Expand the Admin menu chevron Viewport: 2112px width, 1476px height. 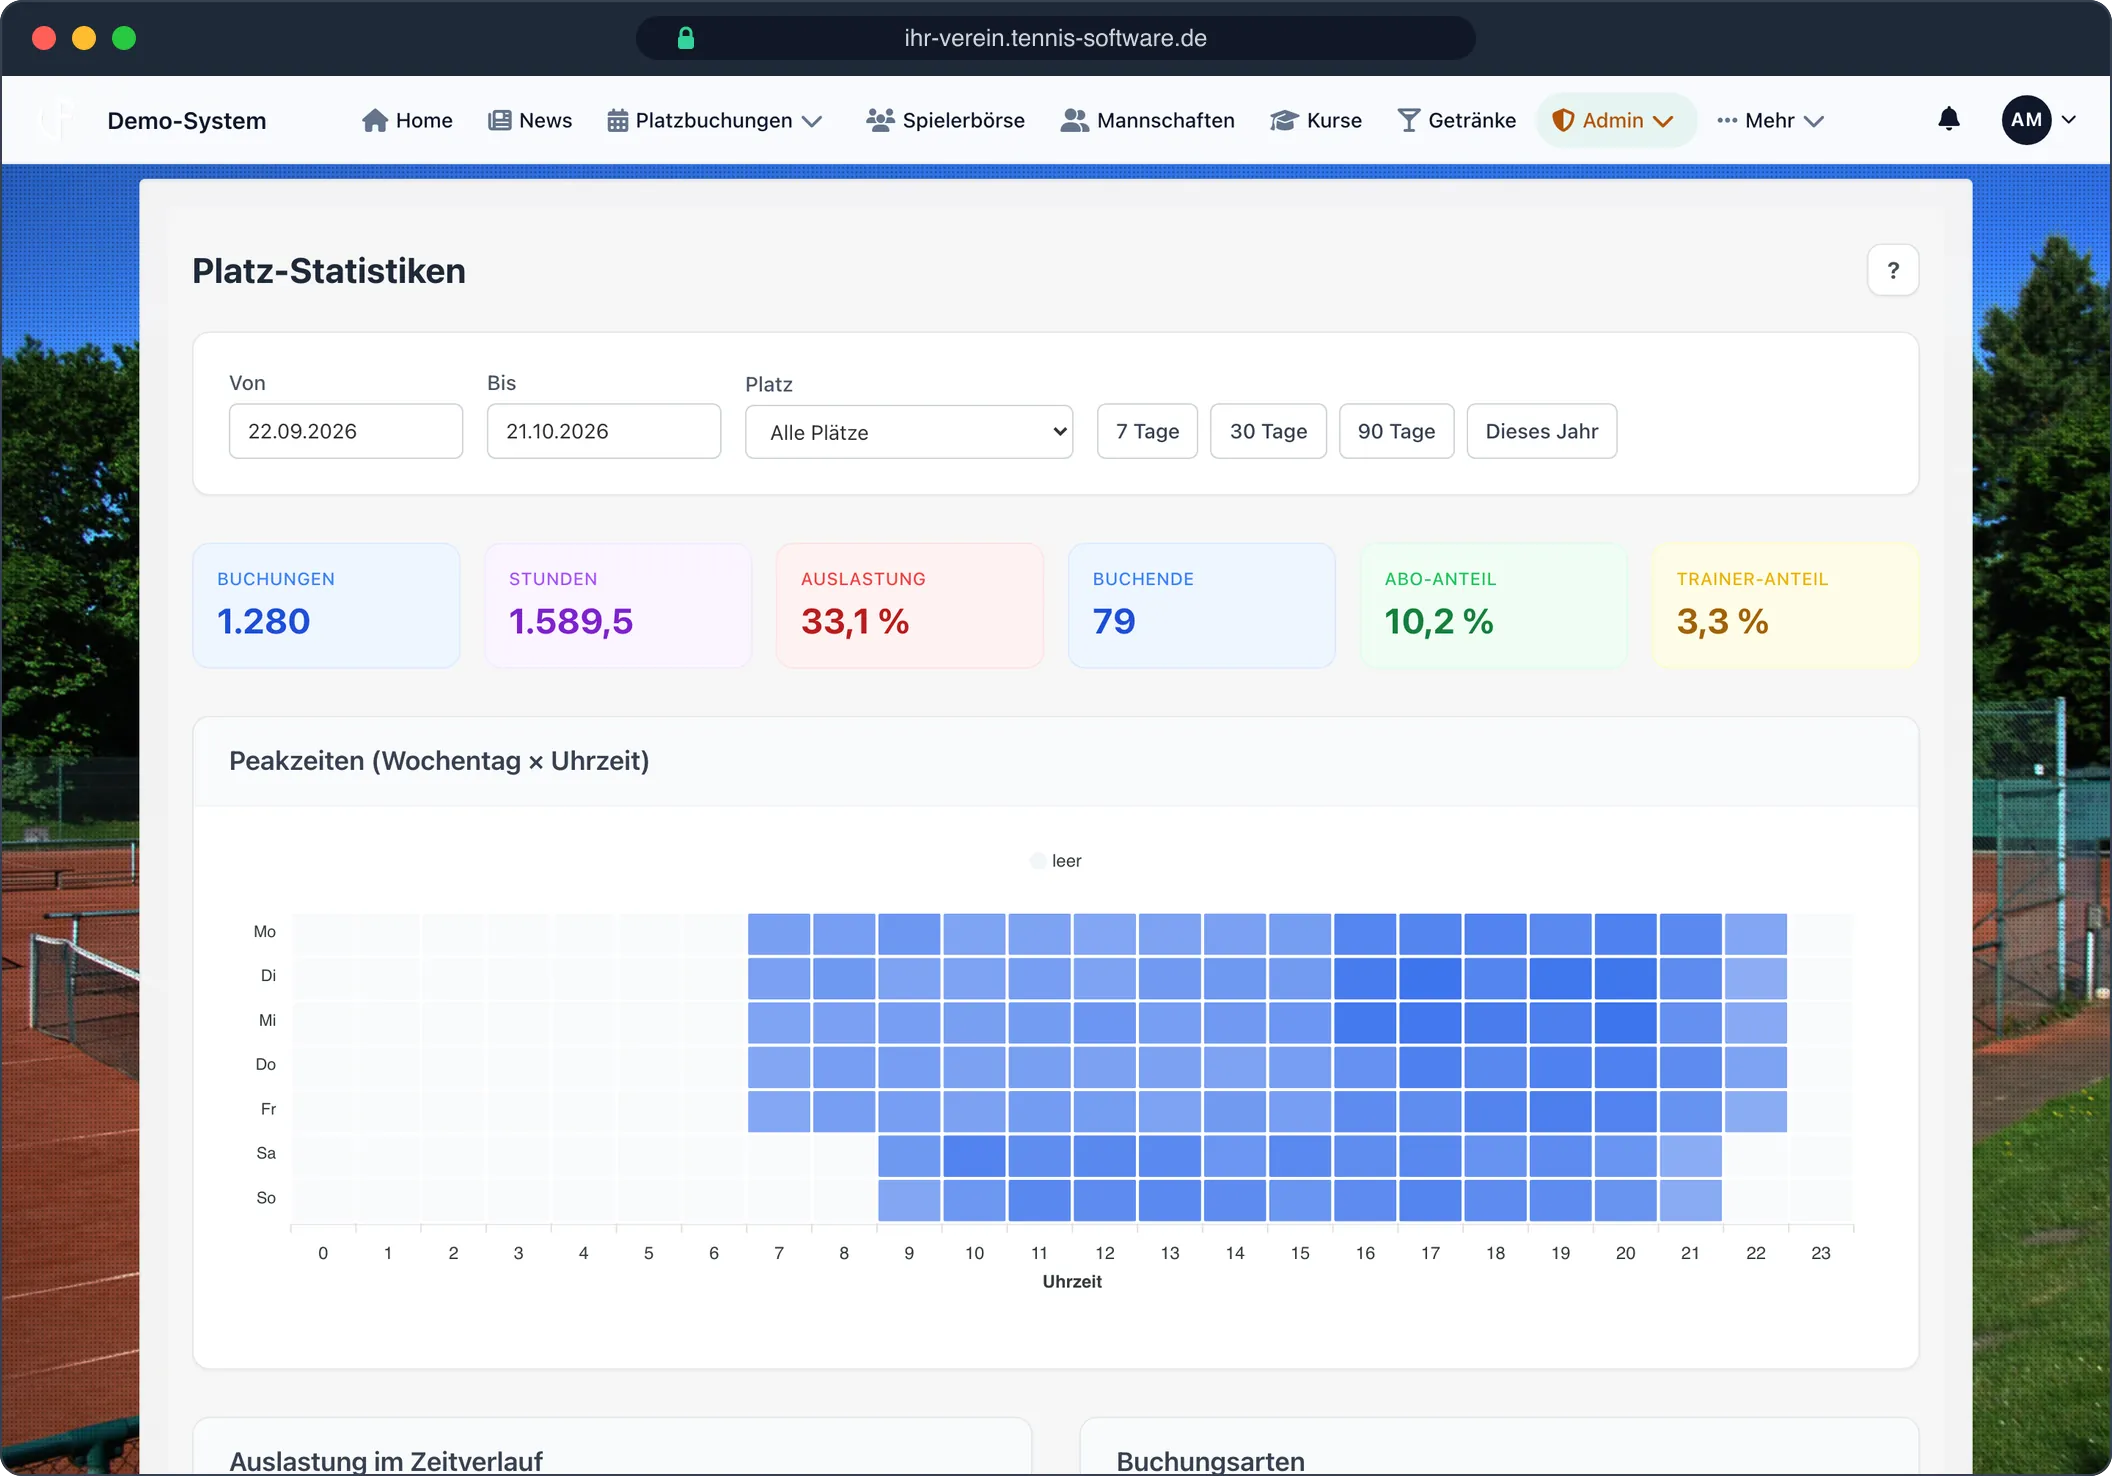tap(1663, 121)
